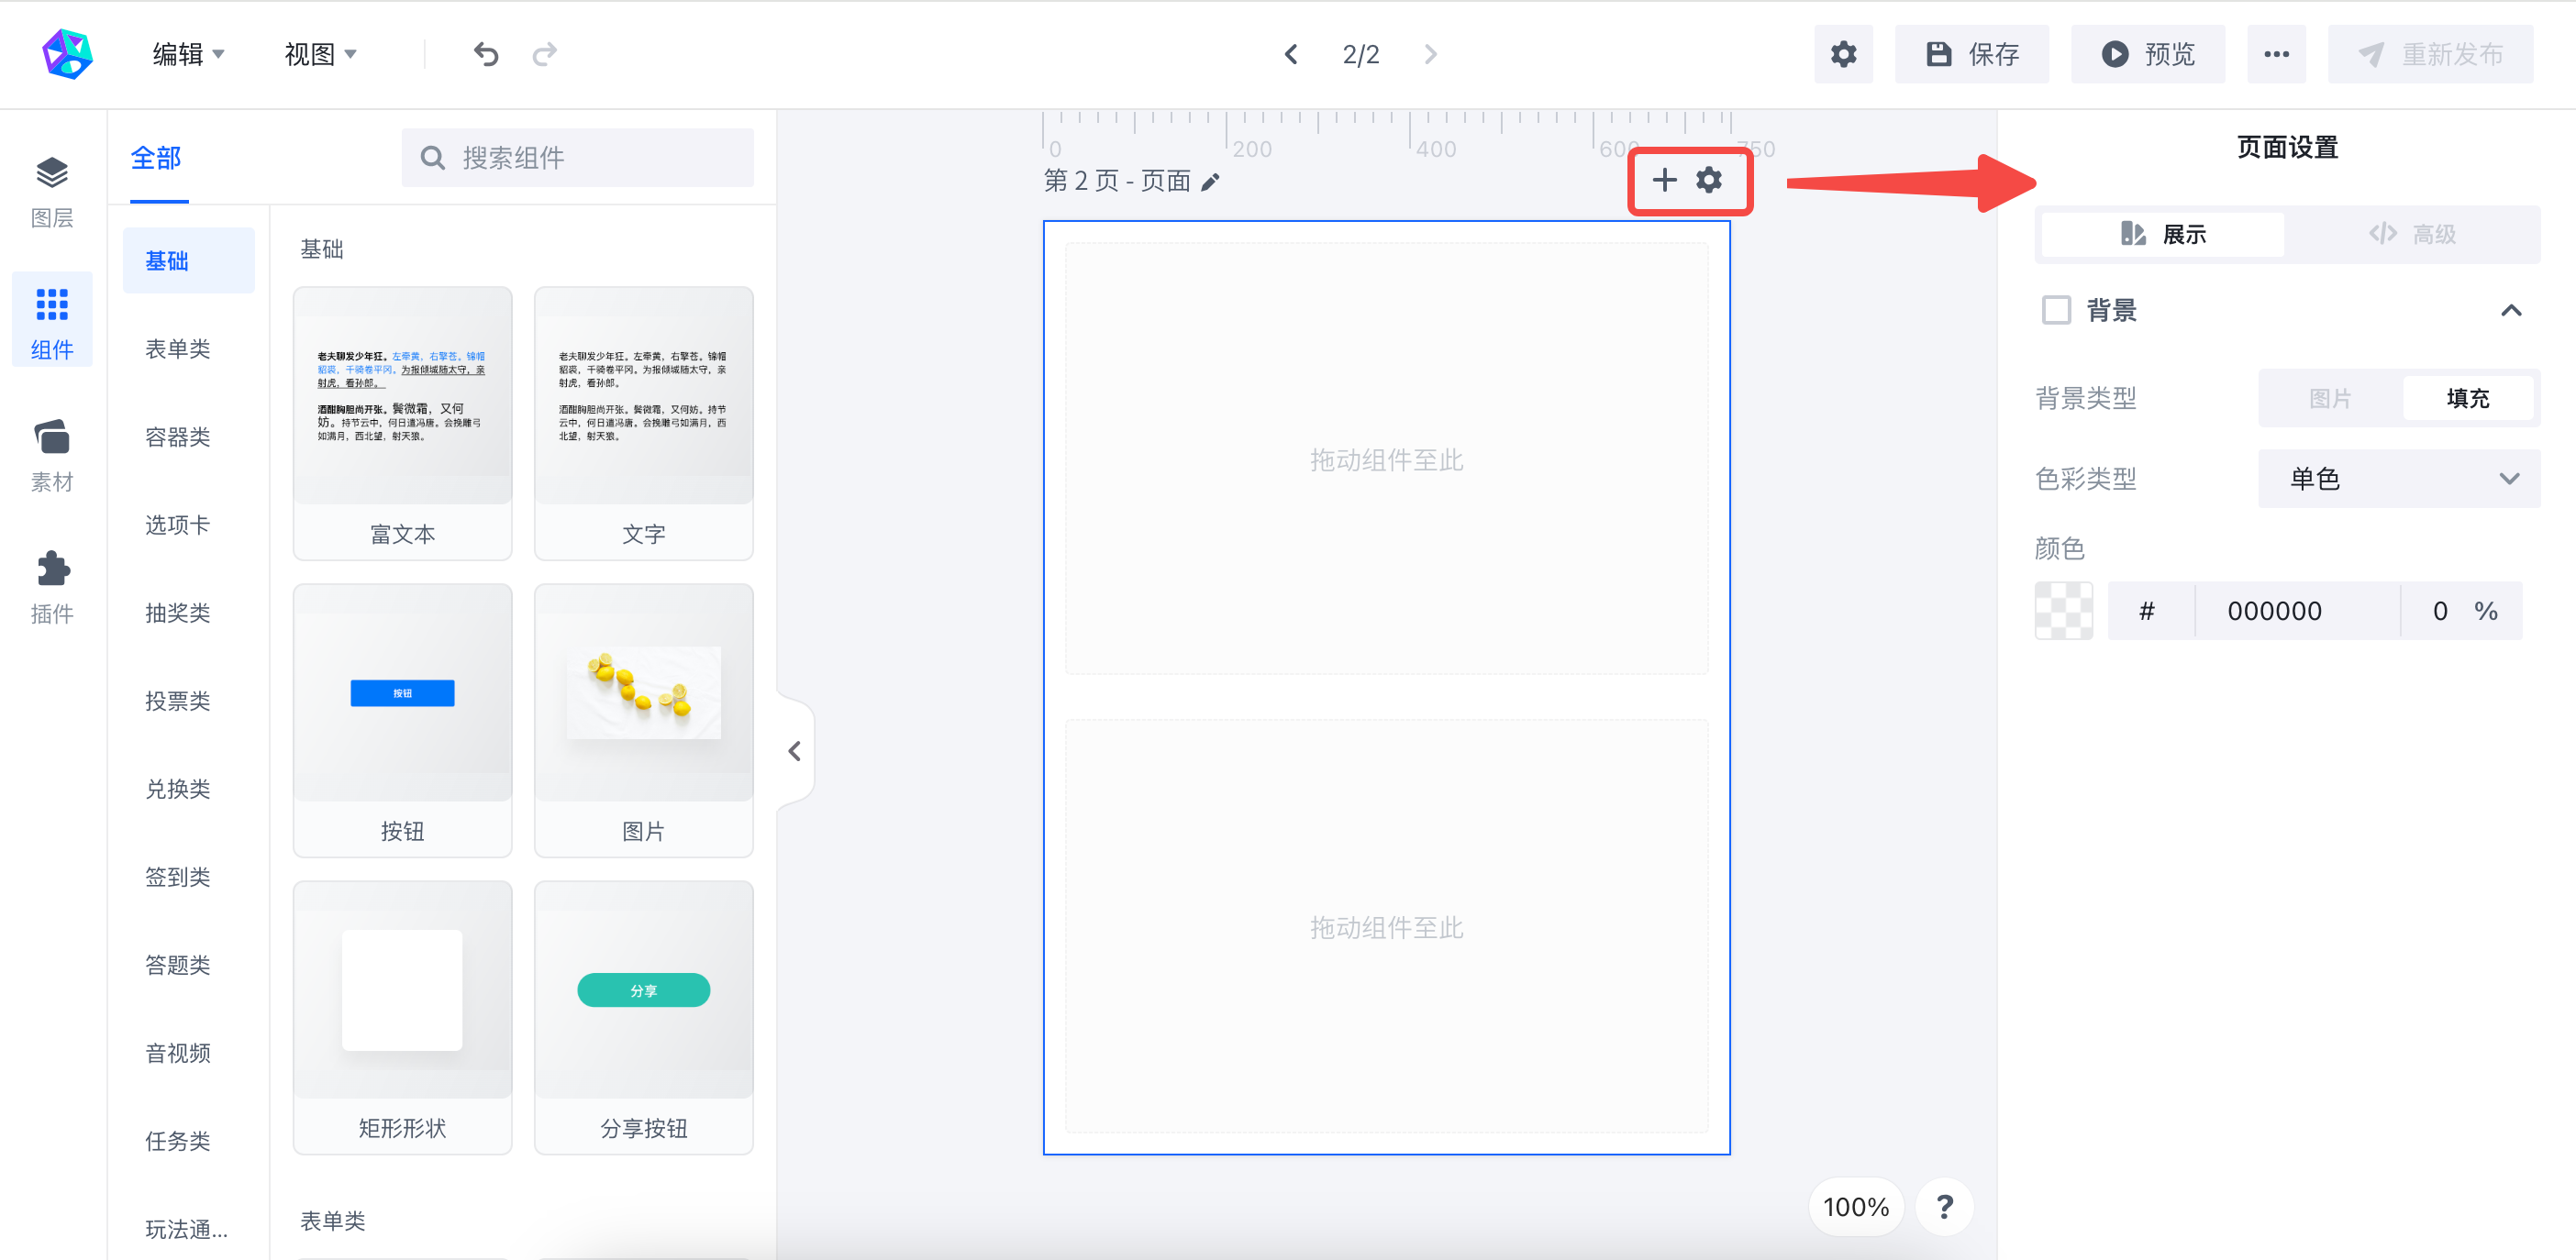
Task: Collapse the component panel with chevron
Action: coord(794,751)
